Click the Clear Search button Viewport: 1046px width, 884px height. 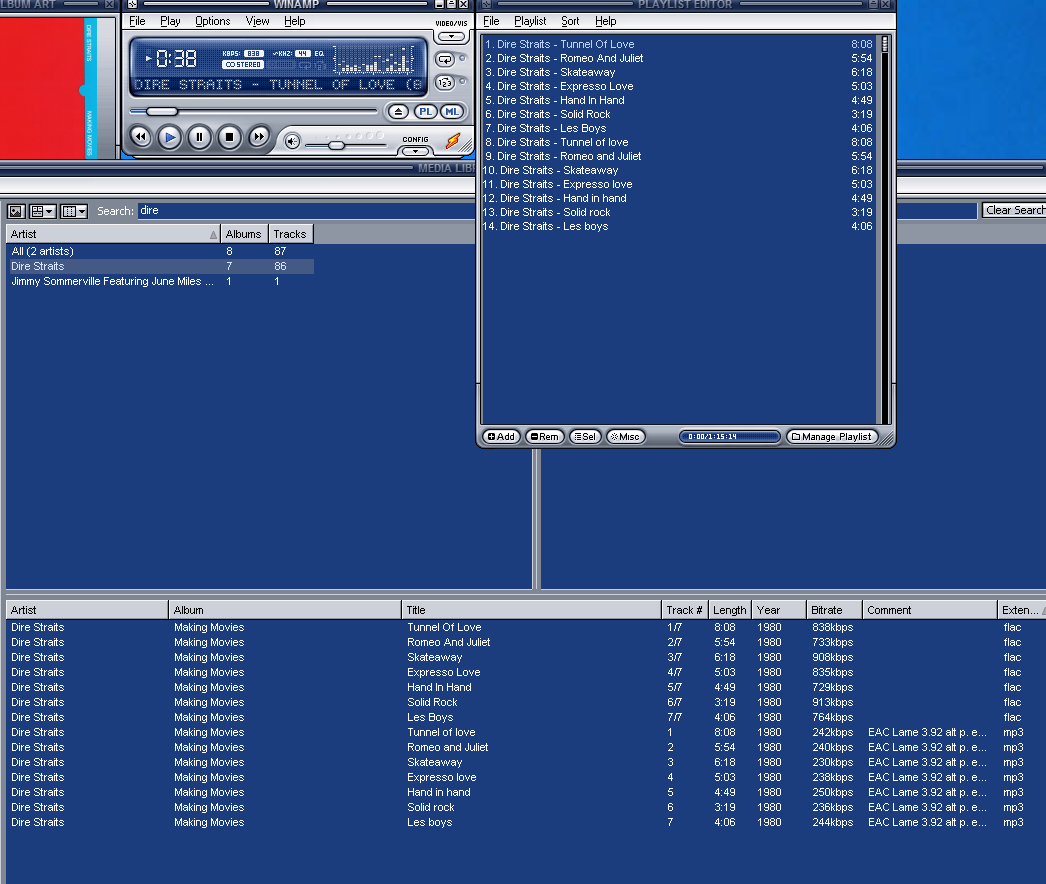click(x=1014, y=210)
